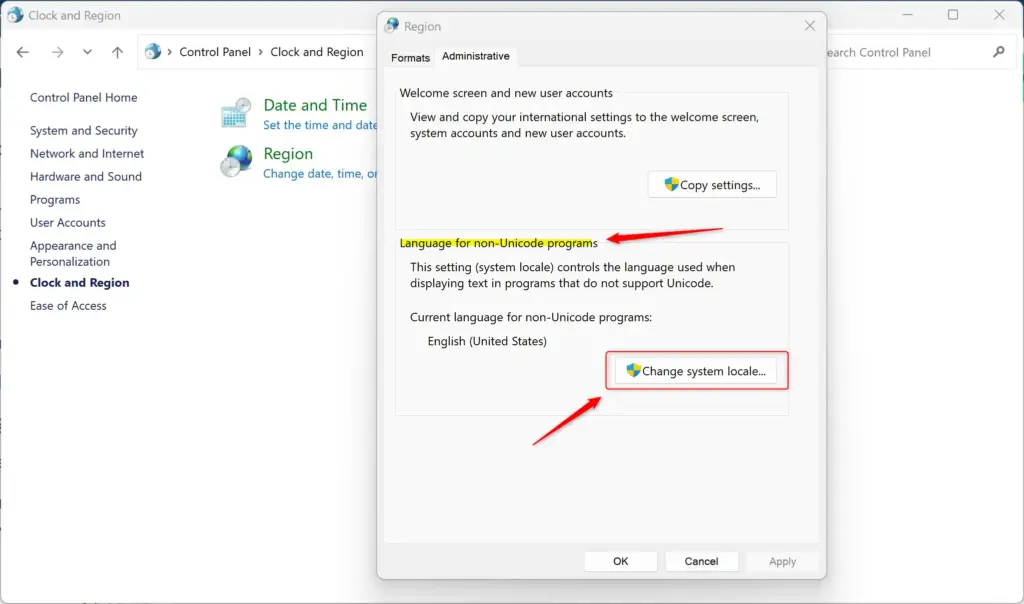The height and width of the screenshot is (604, 1024).
Task: Open Hardware and Sound category
Action: [86, 176]
